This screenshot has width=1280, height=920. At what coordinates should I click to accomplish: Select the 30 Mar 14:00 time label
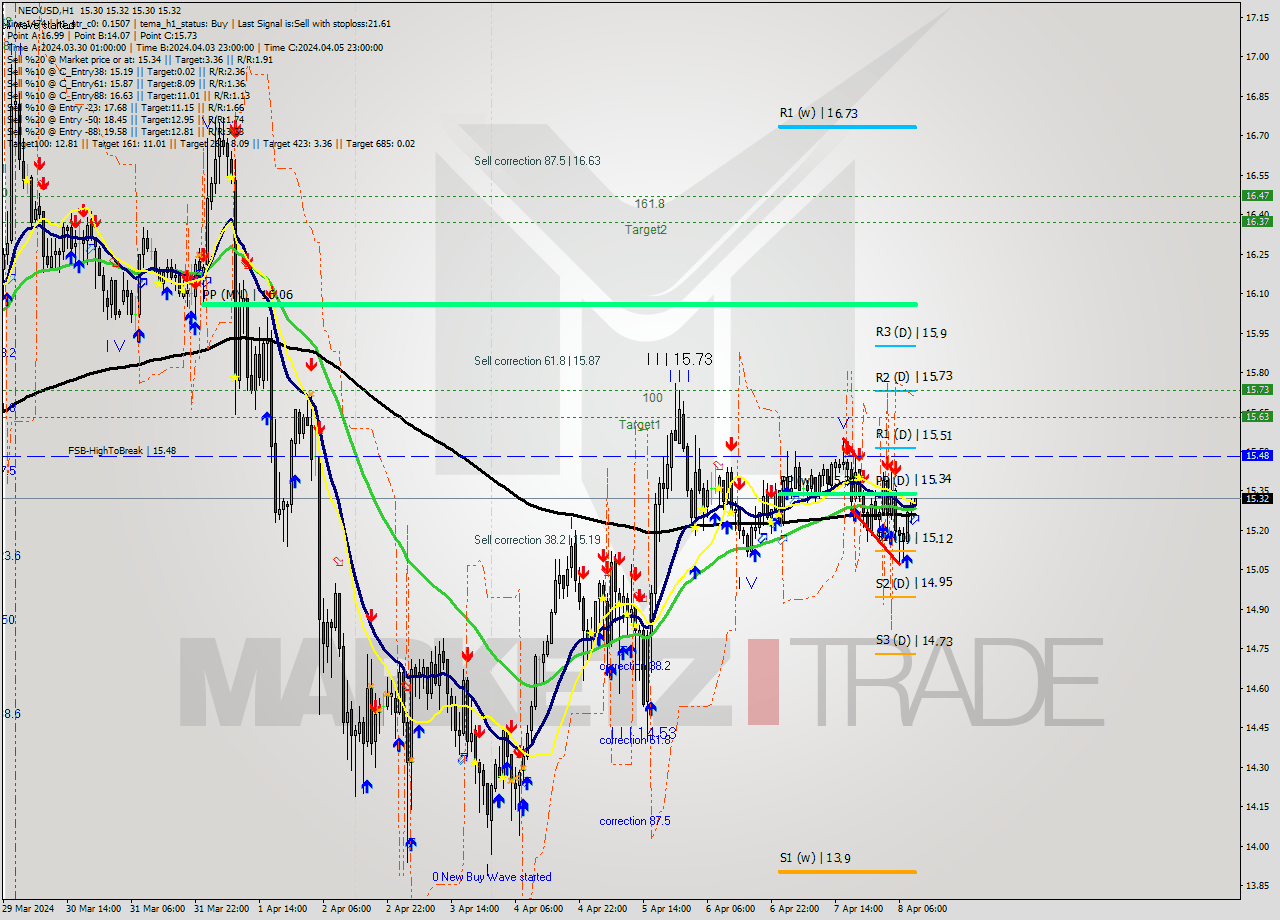tap(93, 909)
